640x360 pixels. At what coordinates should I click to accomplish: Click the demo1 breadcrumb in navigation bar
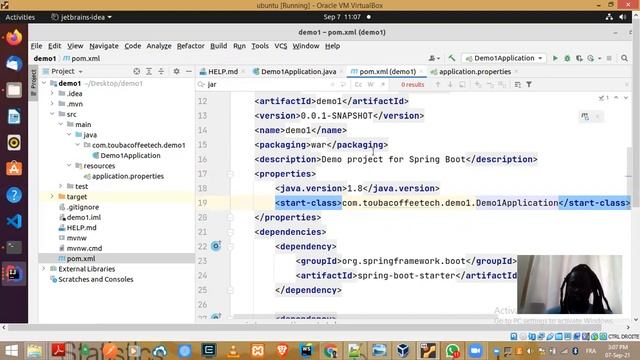[x=45, y=58]
